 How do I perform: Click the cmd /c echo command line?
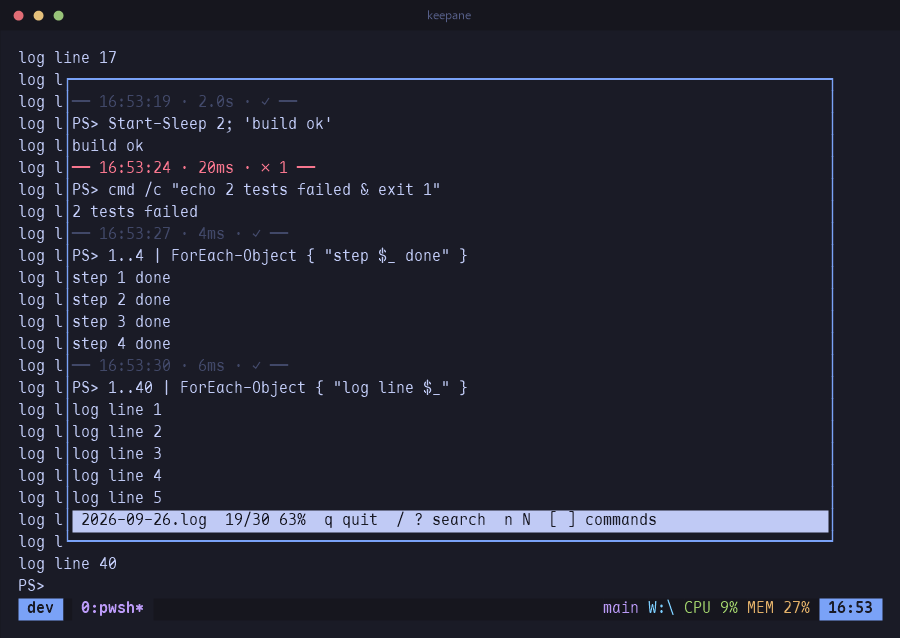(x=256, y=190)
